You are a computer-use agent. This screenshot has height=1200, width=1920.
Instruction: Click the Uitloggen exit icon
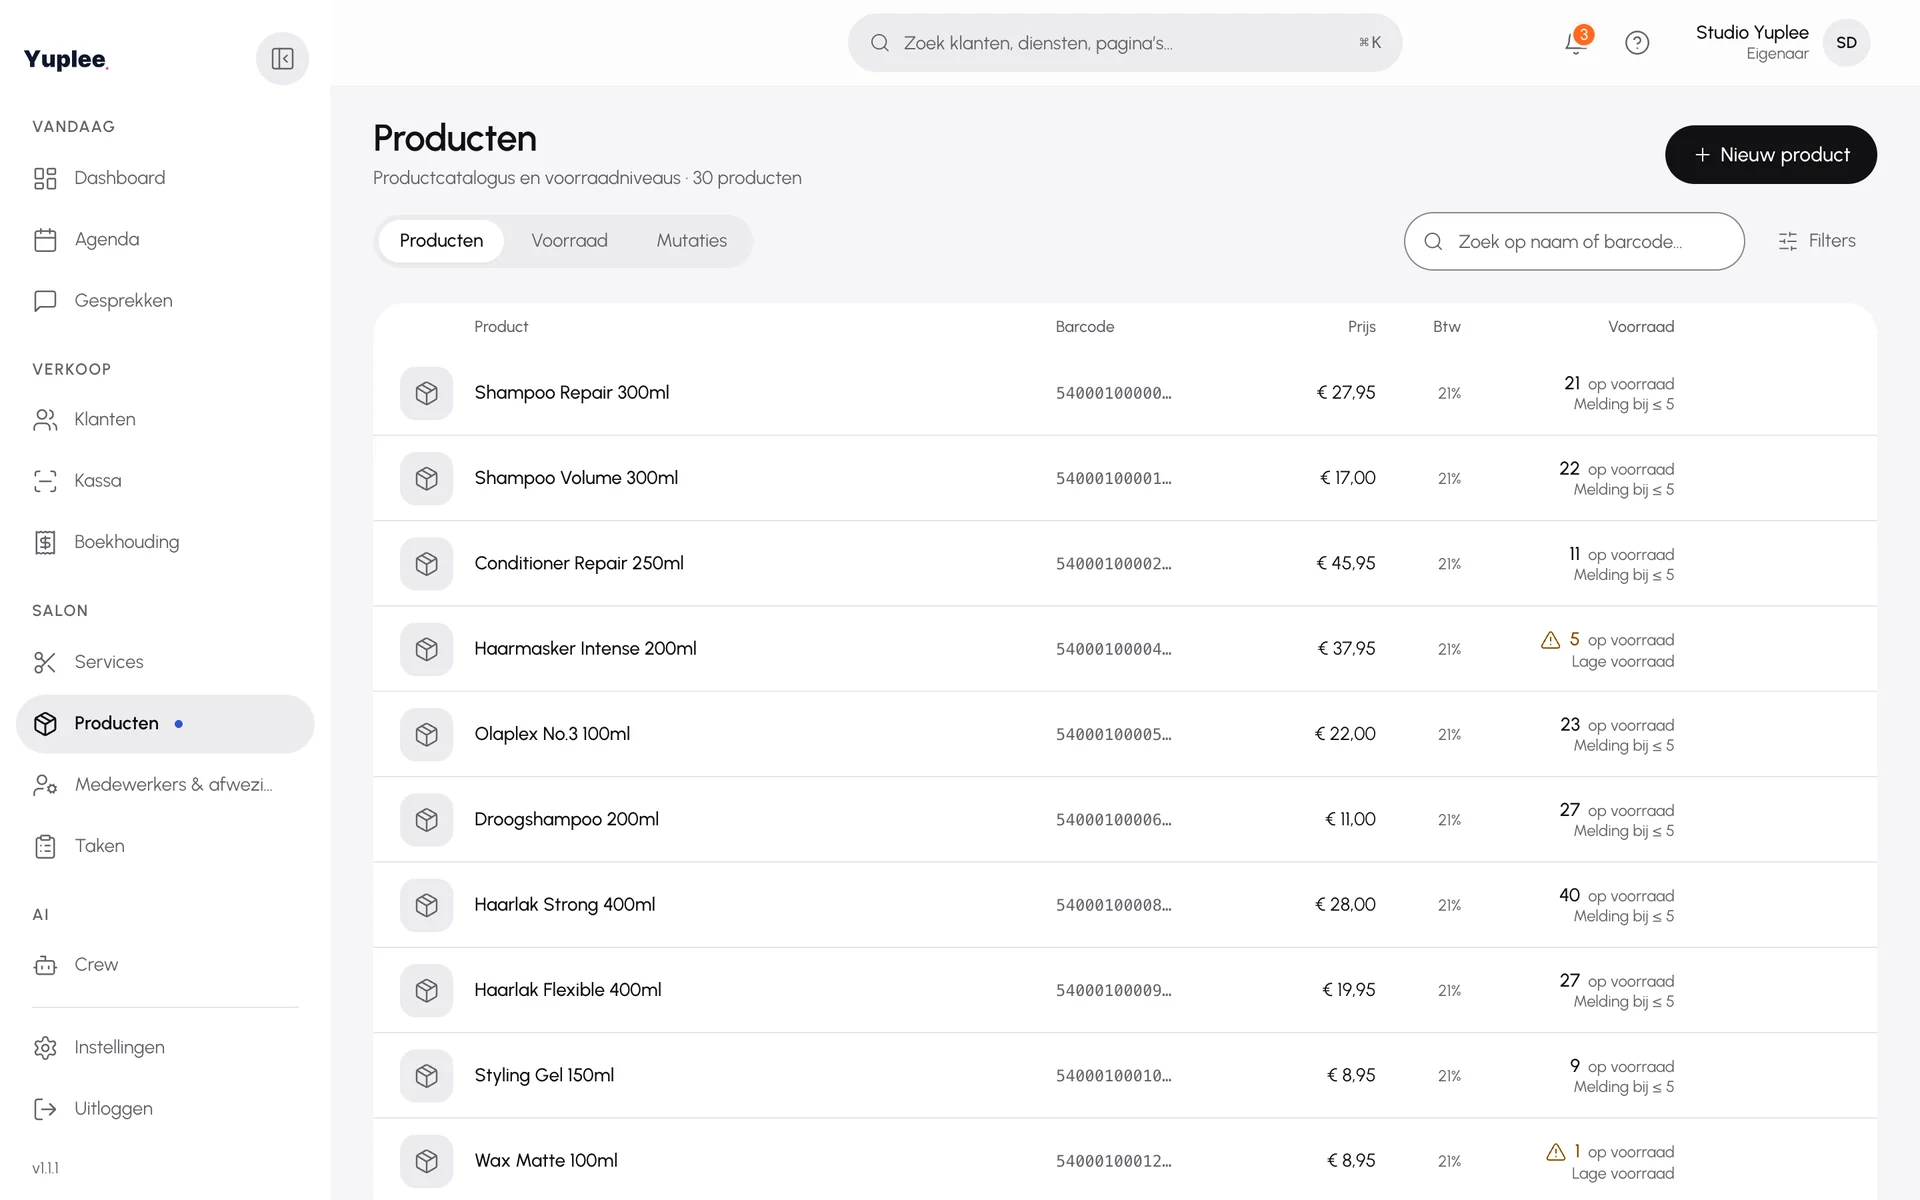(45, 1109)
